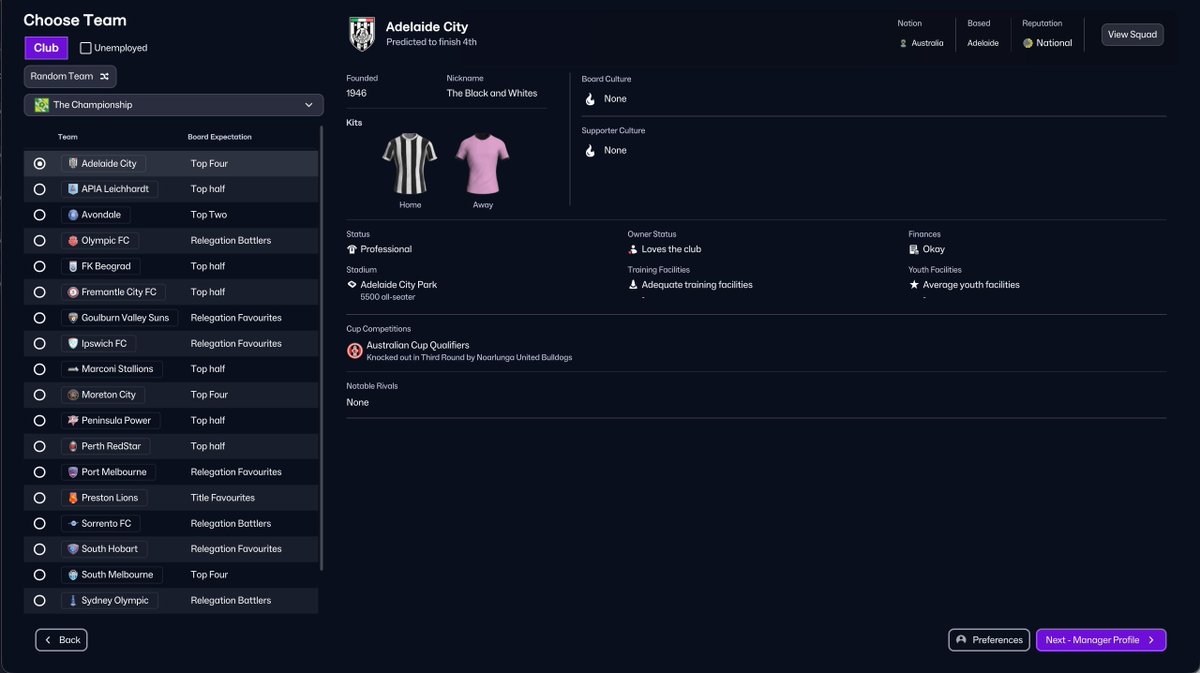
Task: Click the Sorrento FC badge icon
Action: pos(73,523)
